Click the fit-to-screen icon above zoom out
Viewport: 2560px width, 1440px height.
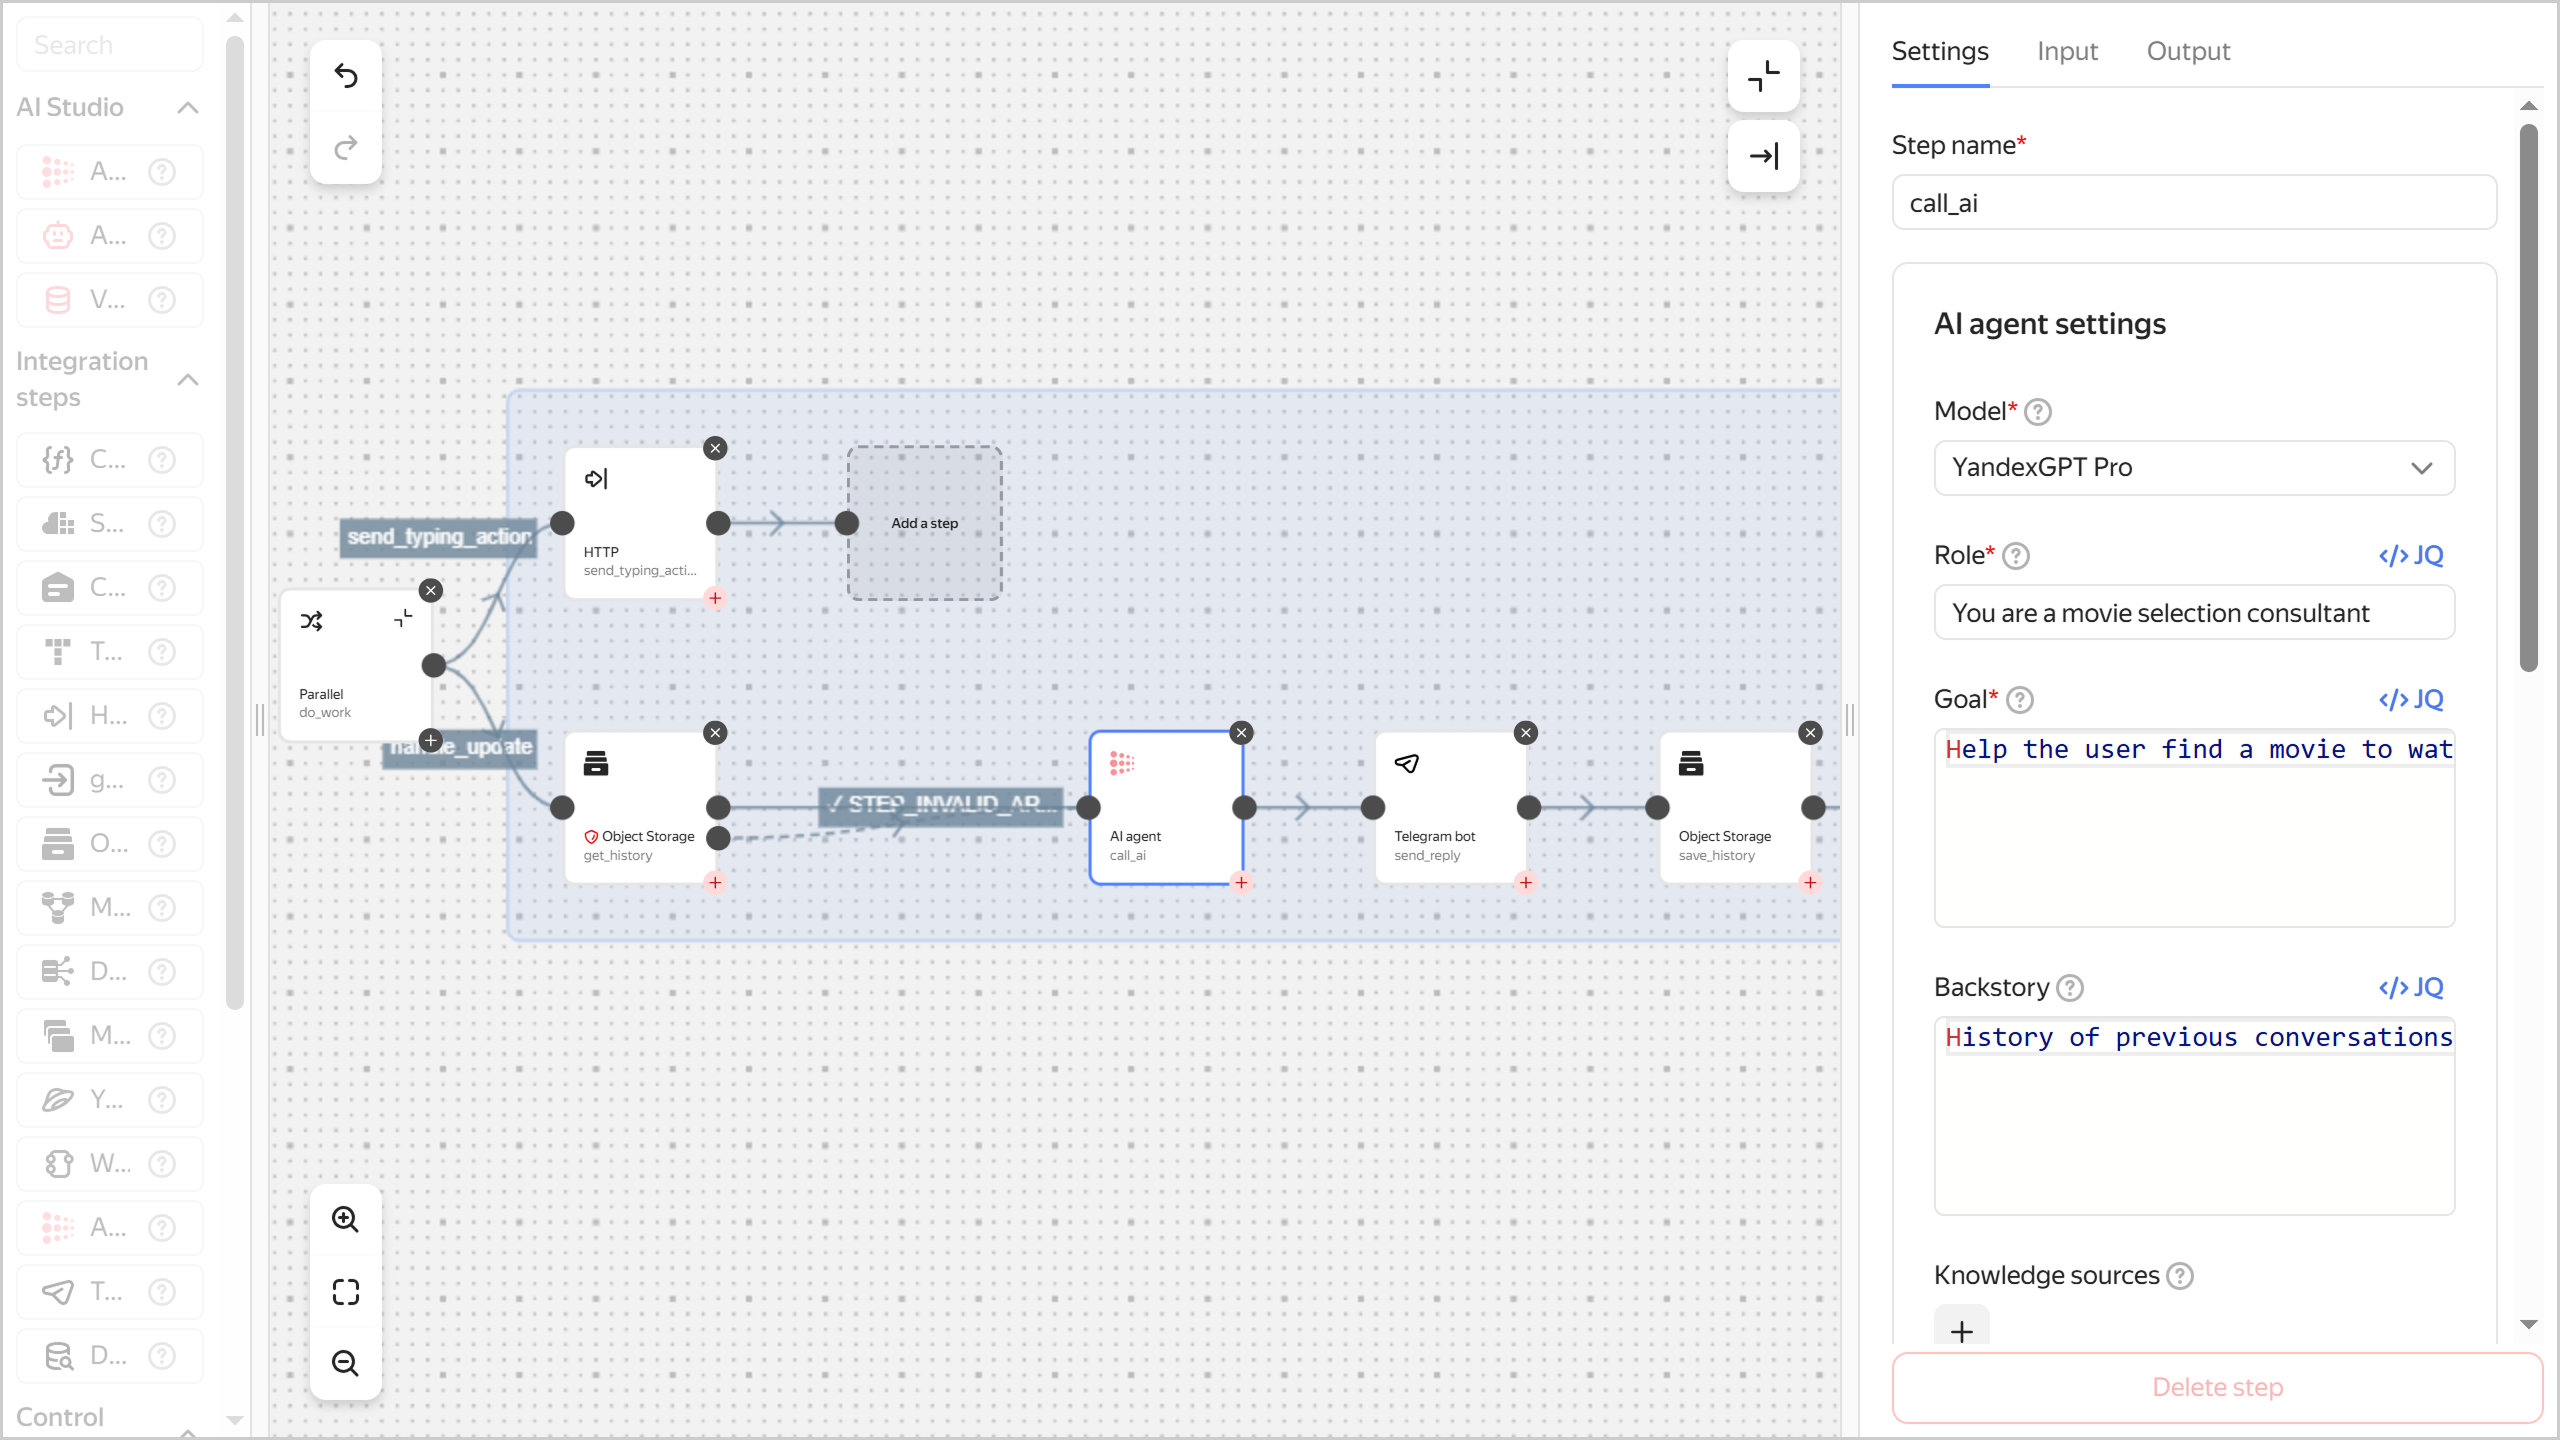pos(345,1292)
